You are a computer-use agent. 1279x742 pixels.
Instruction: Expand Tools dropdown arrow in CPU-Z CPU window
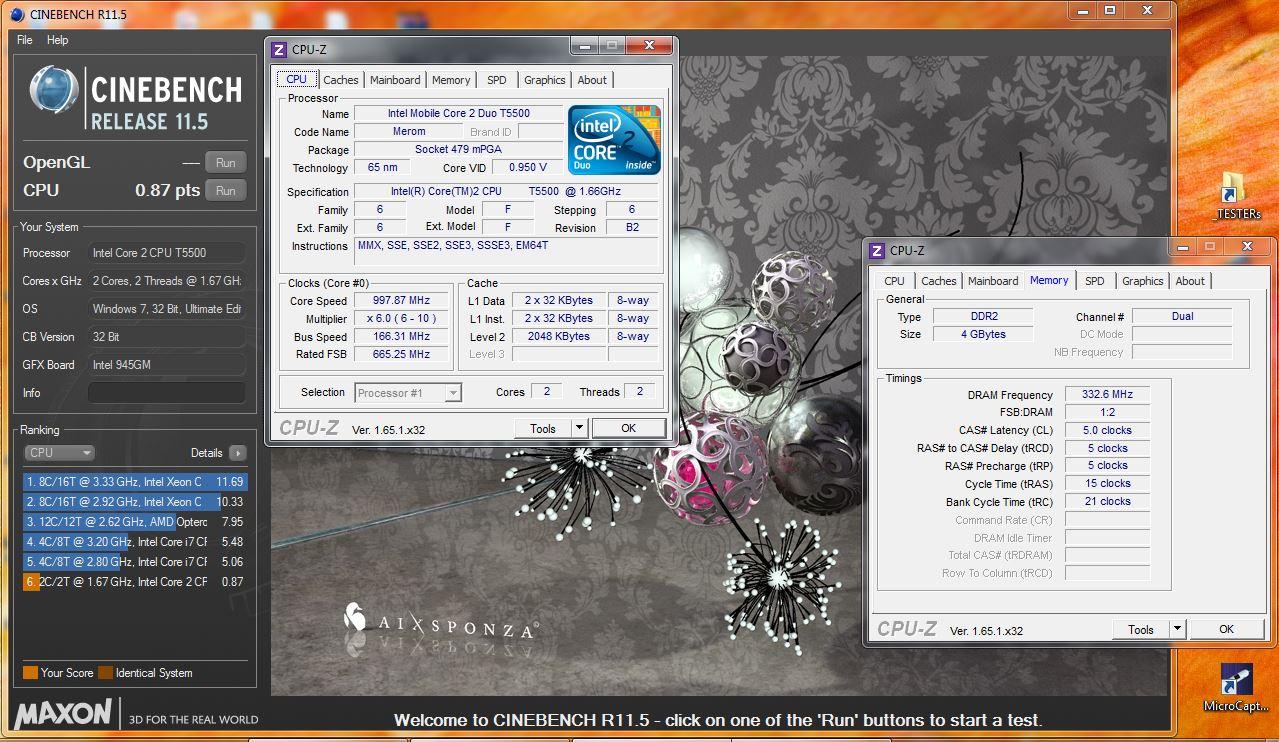click(579, 428)
